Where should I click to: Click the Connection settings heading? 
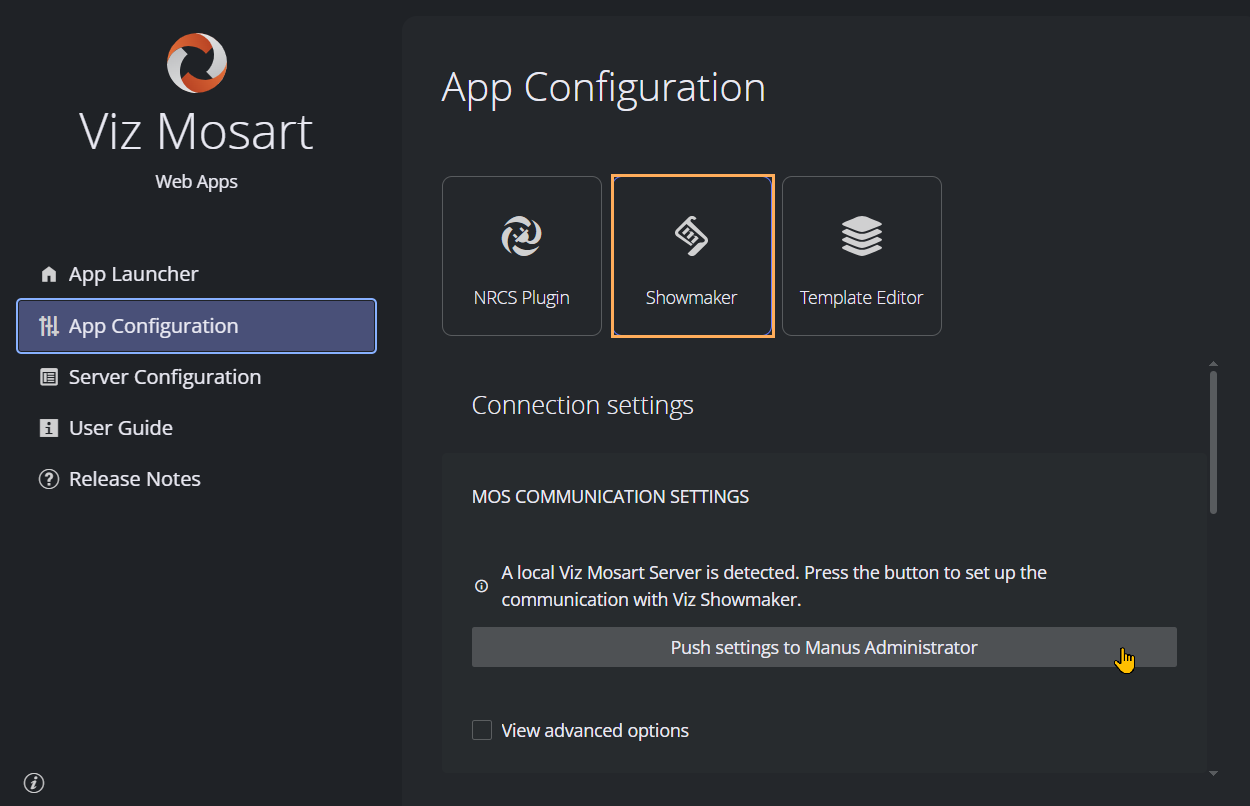click(x=583, y=405)
